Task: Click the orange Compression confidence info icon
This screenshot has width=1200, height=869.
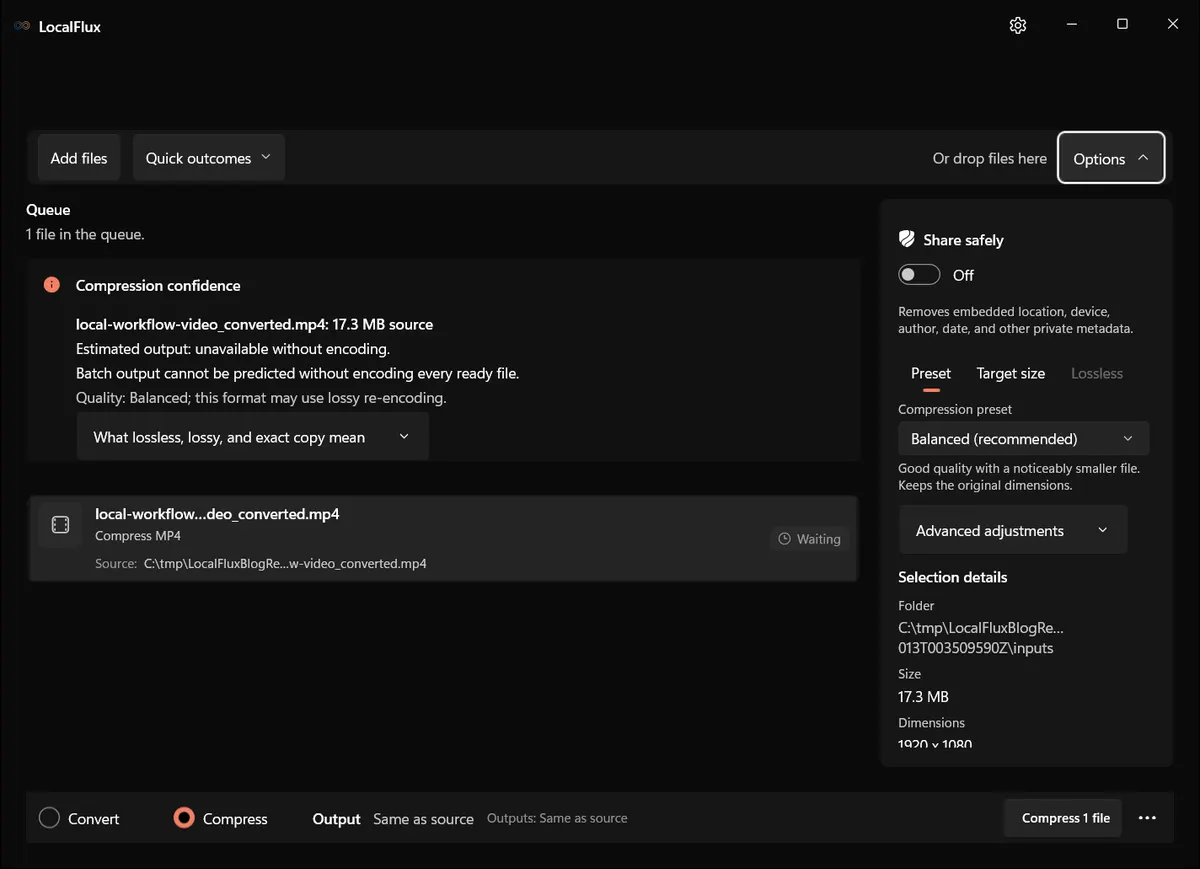Action: 52,285
